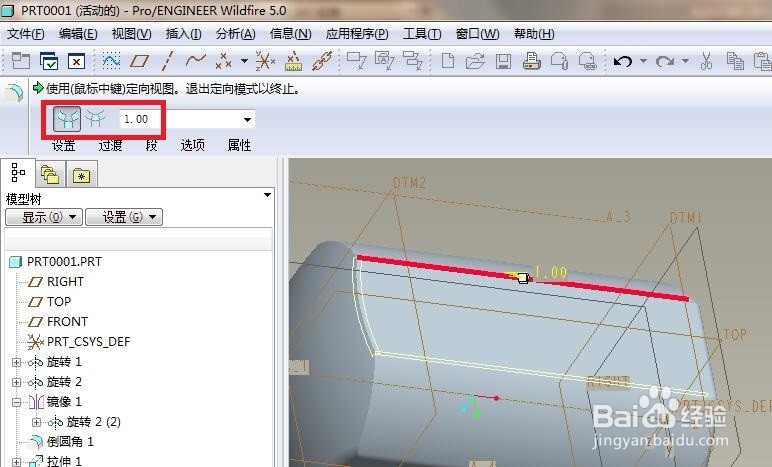
Task: Open the 工具(T) menu
Action: pos(422,34)
